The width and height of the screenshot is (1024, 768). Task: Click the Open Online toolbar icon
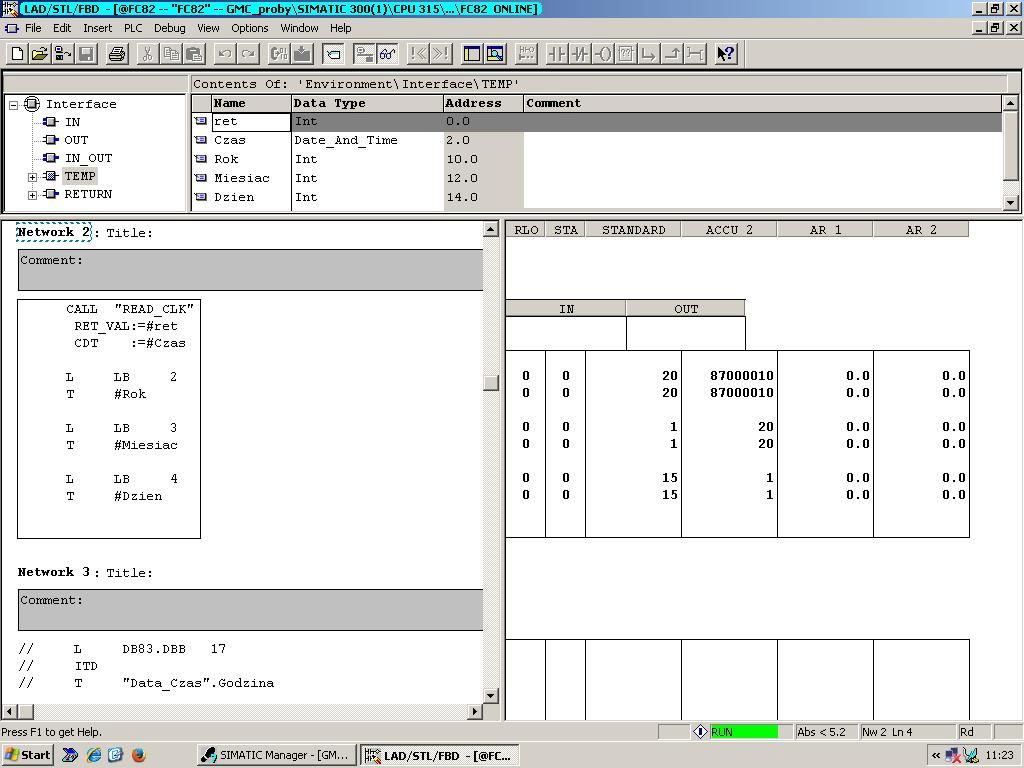(63, 54)
